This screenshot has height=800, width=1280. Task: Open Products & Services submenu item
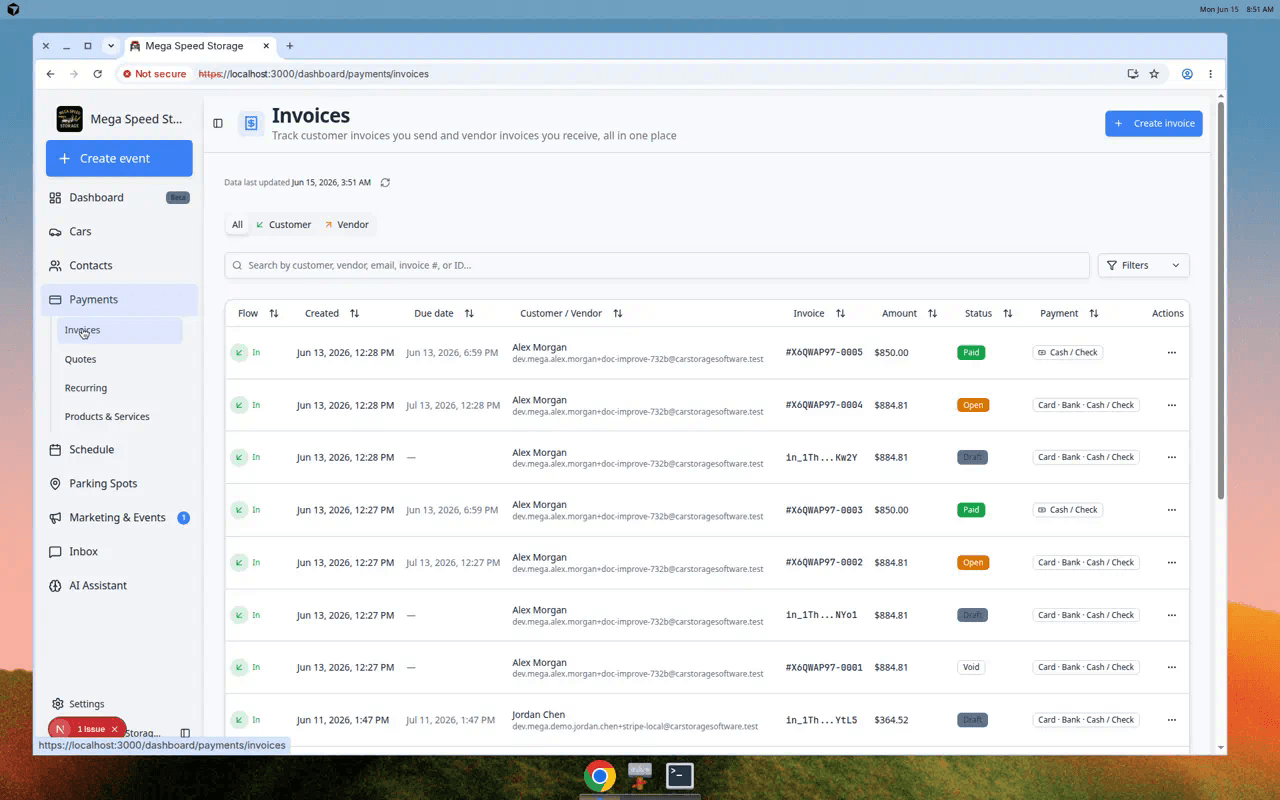tap(107, 417)
